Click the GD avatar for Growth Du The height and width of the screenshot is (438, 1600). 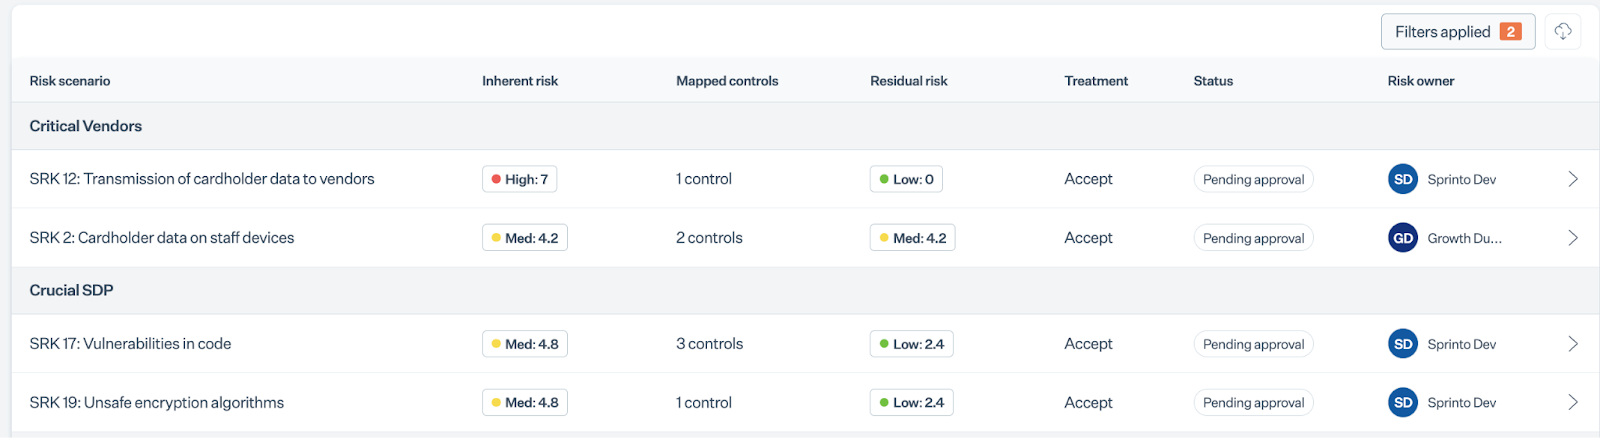[1403, 238]
